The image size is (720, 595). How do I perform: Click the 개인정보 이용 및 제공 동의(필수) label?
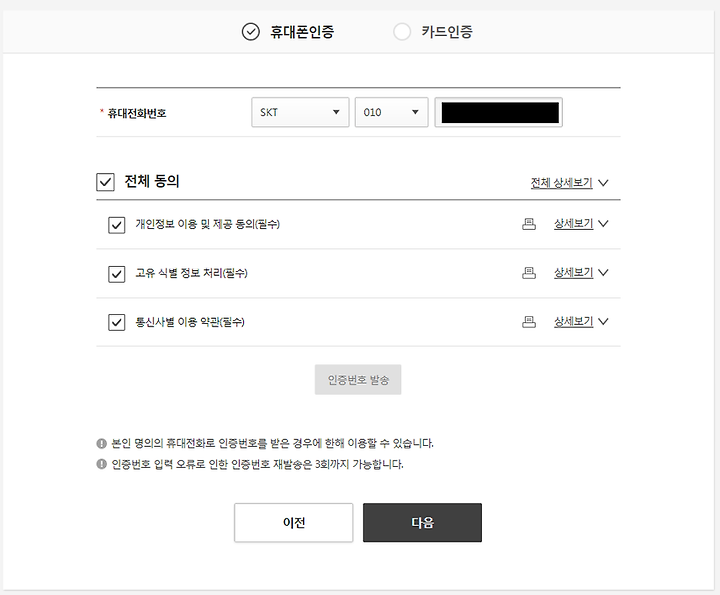[x=208, y=224]
